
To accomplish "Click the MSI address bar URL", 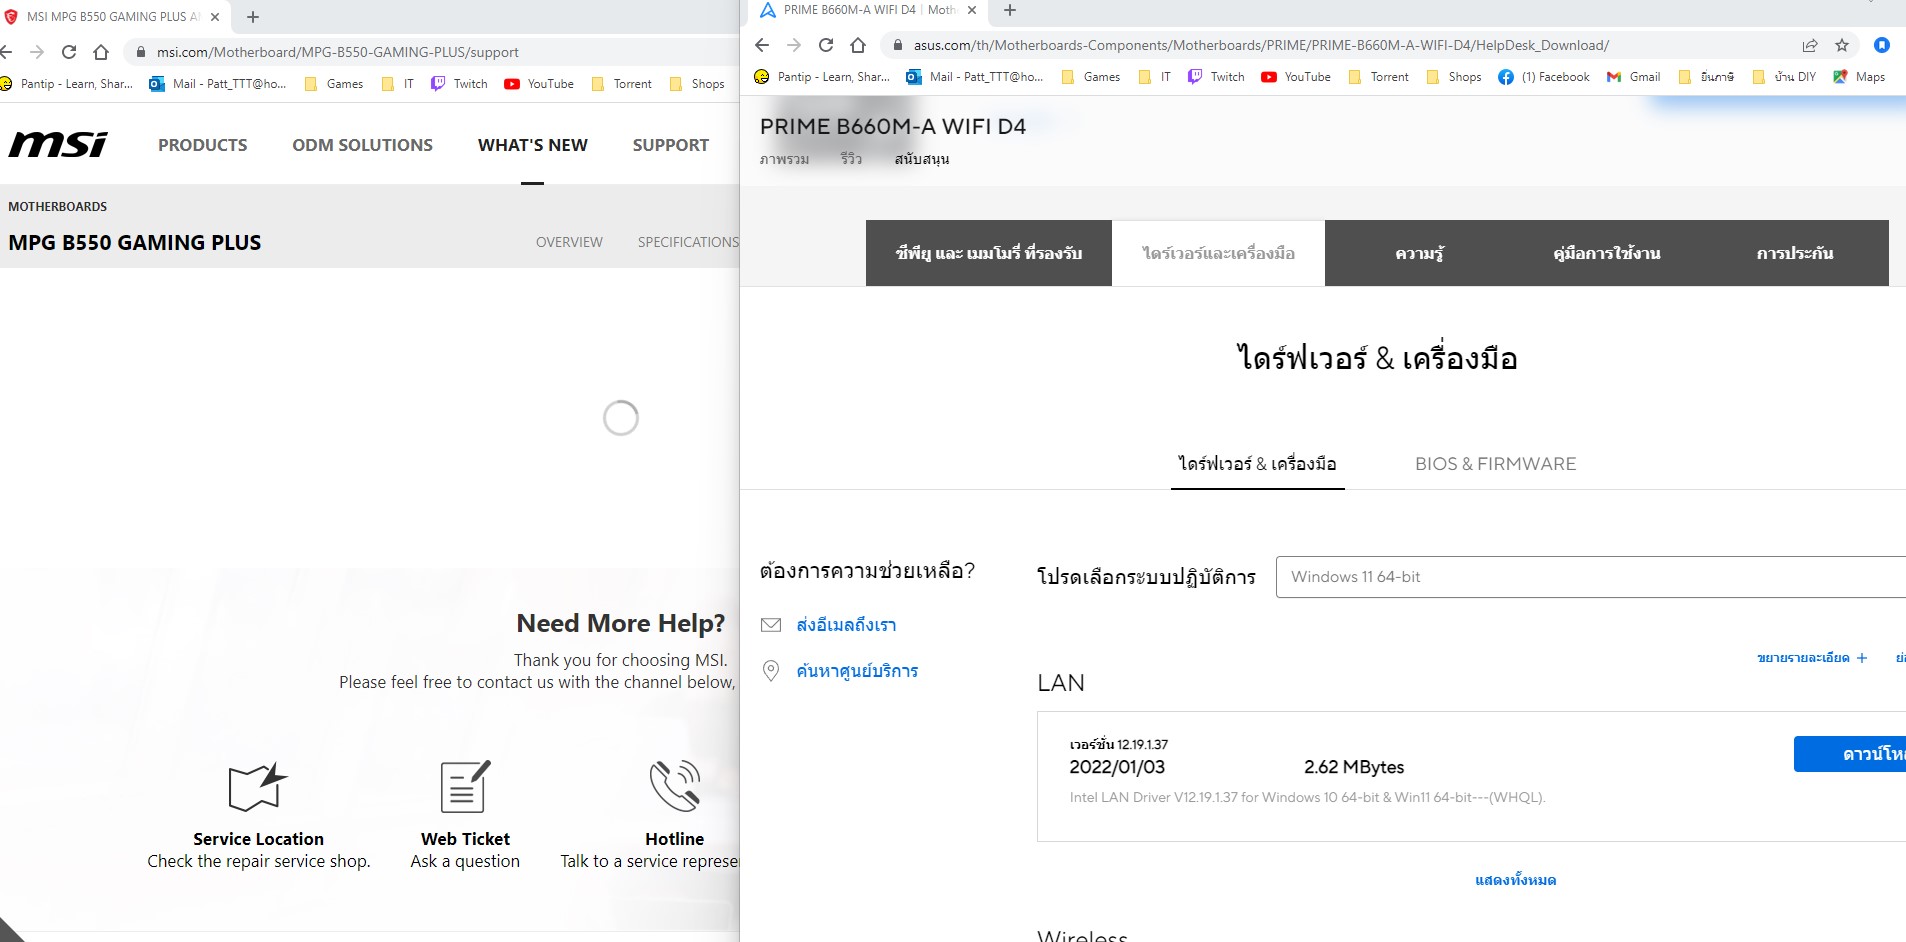I will [x=337, y=52].
